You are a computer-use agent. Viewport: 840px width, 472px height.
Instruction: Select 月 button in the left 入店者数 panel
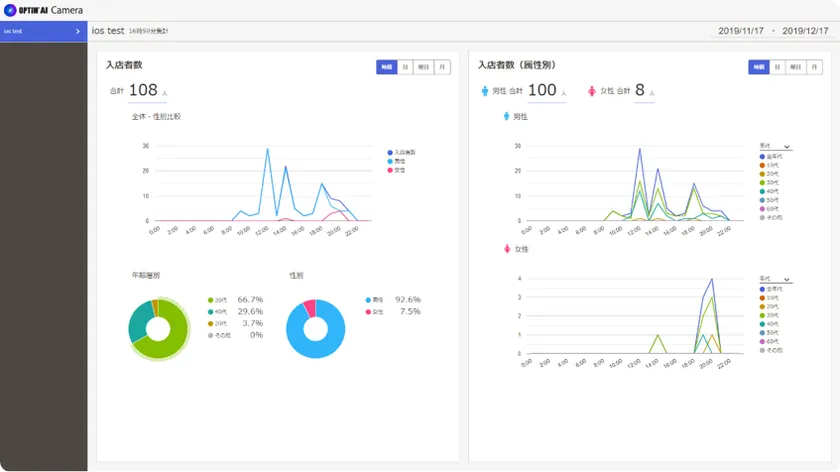point(442,67)
